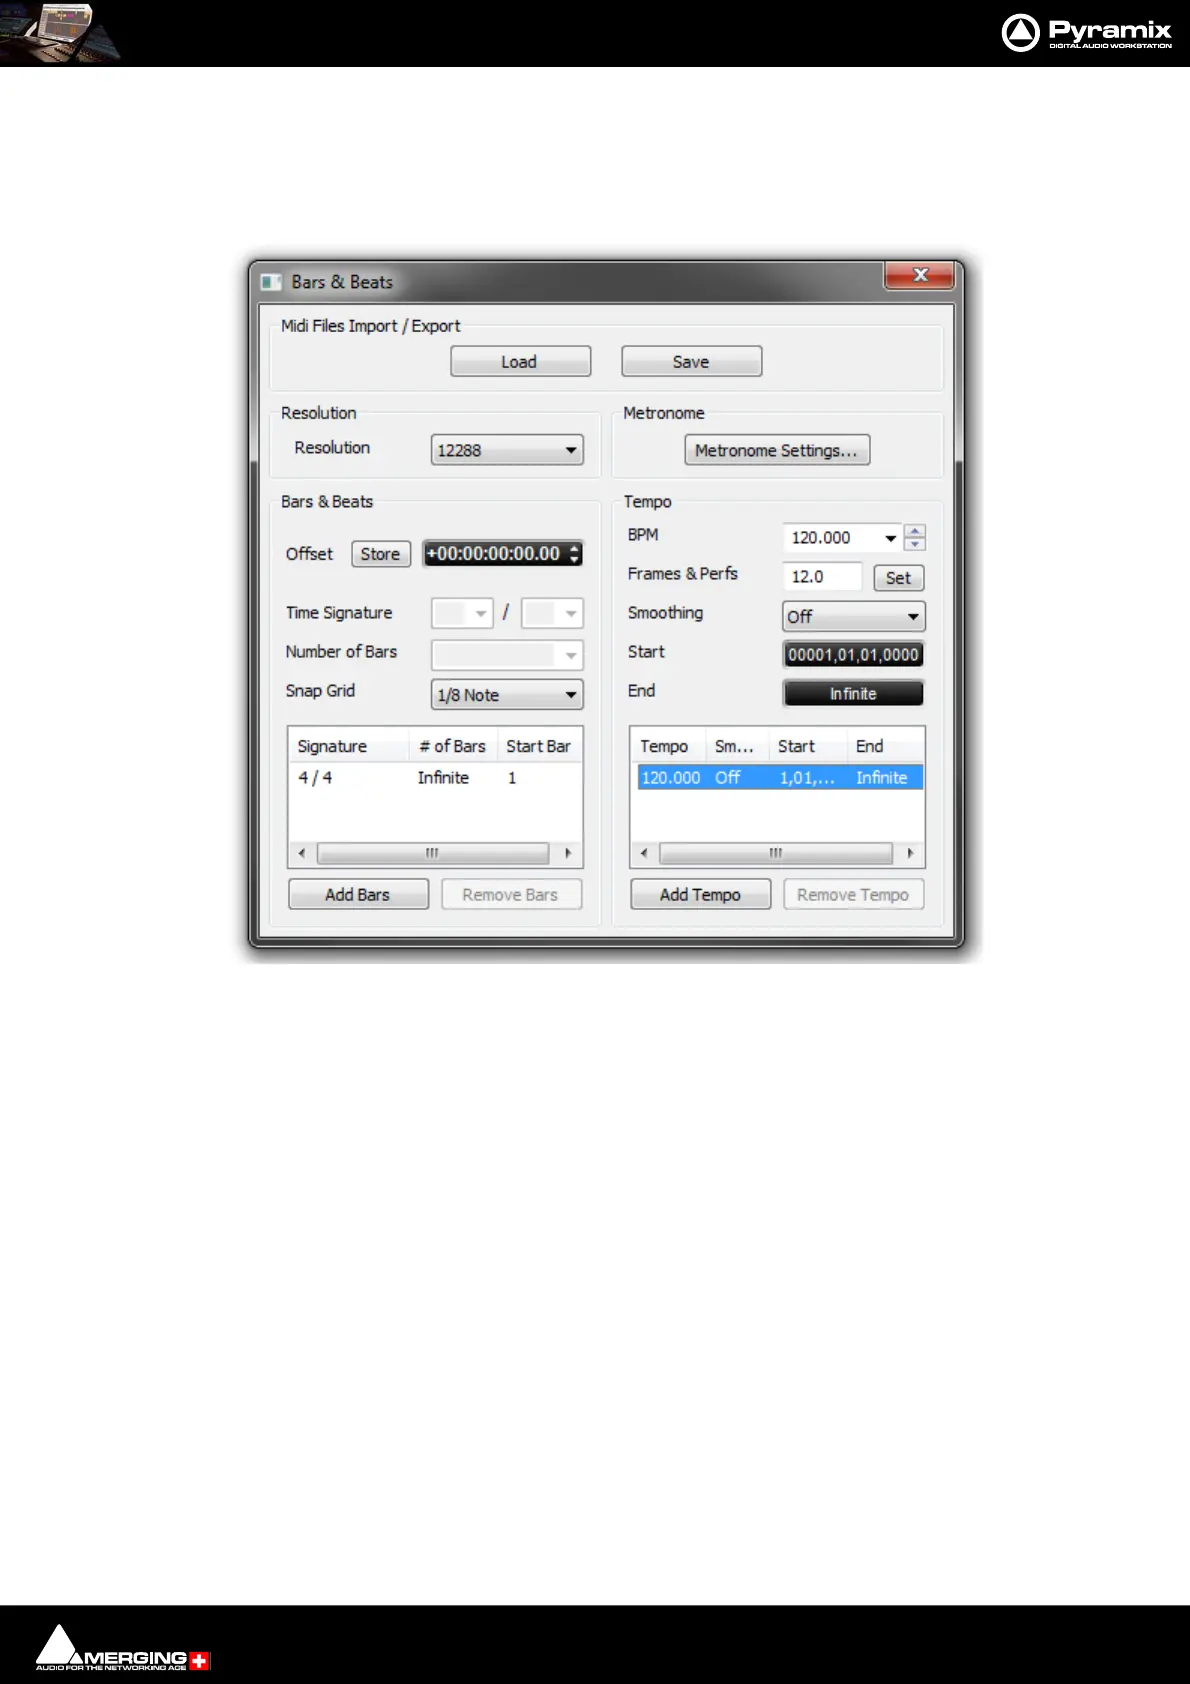This screenshot has height=1684, width=1190.
Task: Click the tempo End field showing Infinite
Action: tap(853, 693)
